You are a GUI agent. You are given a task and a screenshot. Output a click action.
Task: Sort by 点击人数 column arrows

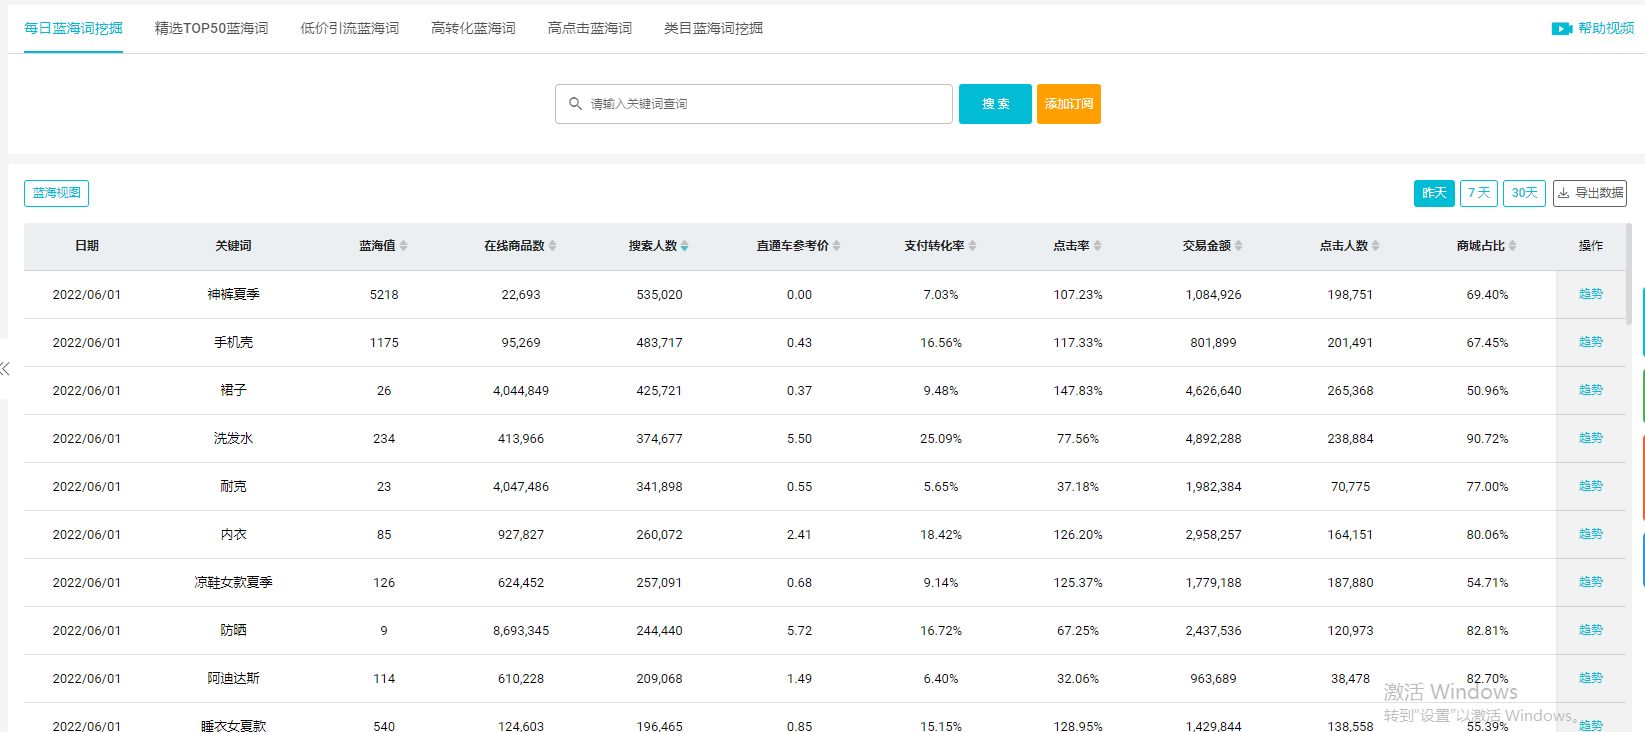point(1375,246)
